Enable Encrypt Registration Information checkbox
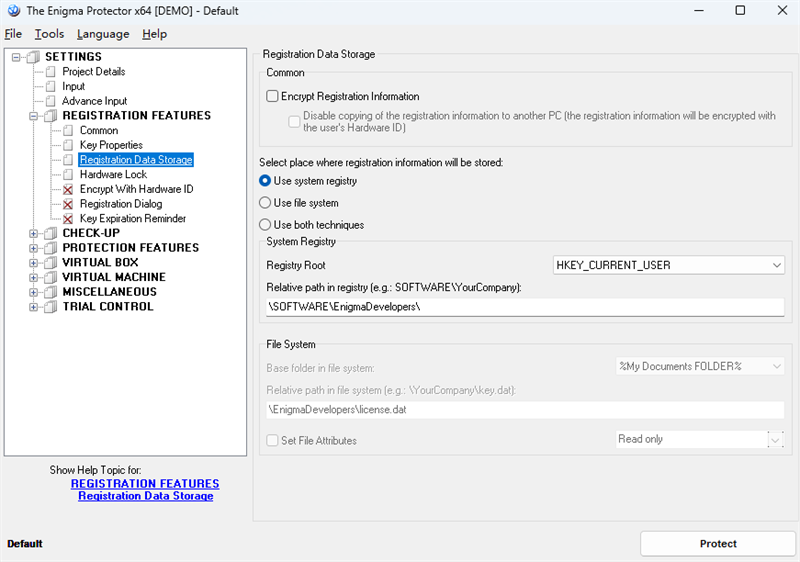The width and height of the screenshot is (800, 562). click(x=272, y=96)
